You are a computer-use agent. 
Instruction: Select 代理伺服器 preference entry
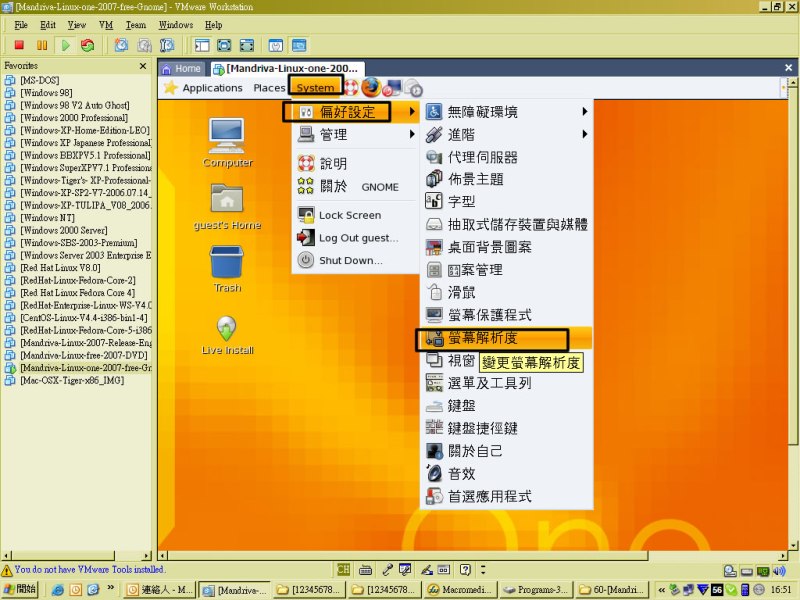click(506, 157)
